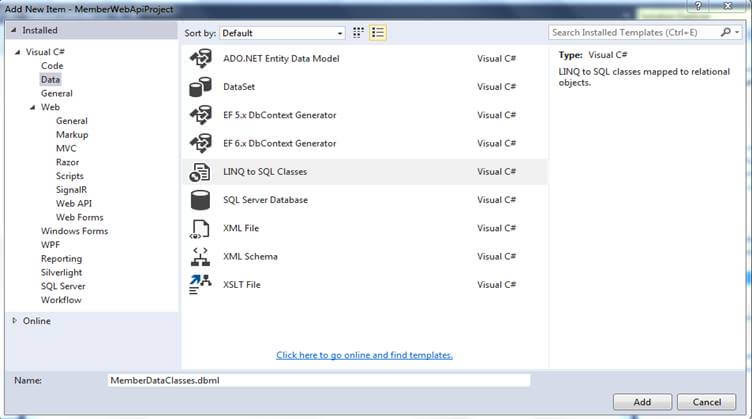Select General under Web

tap(71, 121)
